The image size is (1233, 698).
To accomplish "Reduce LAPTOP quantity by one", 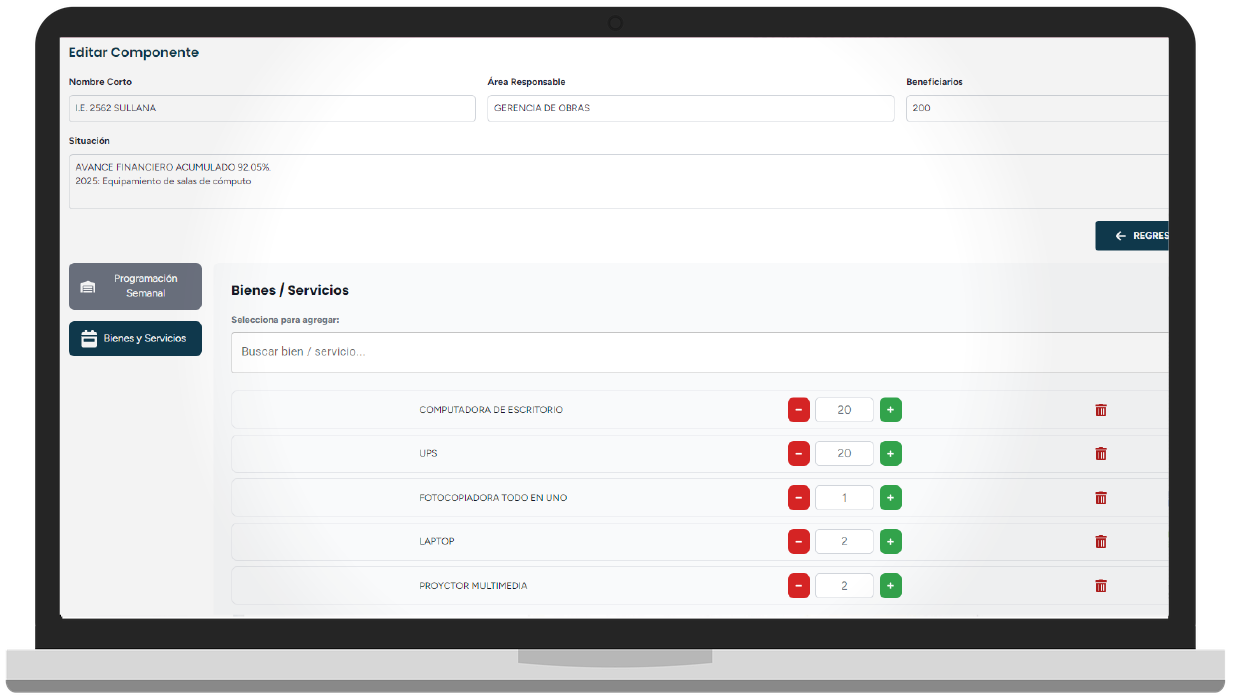I will (x=798, y=542).
